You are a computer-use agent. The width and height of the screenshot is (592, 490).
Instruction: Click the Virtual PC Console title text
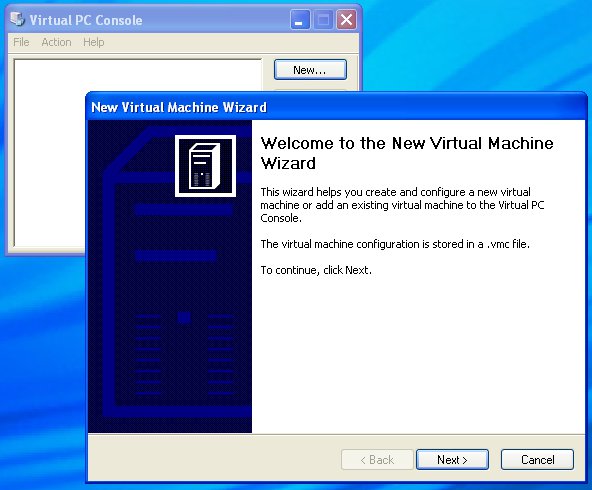point(86,20)
